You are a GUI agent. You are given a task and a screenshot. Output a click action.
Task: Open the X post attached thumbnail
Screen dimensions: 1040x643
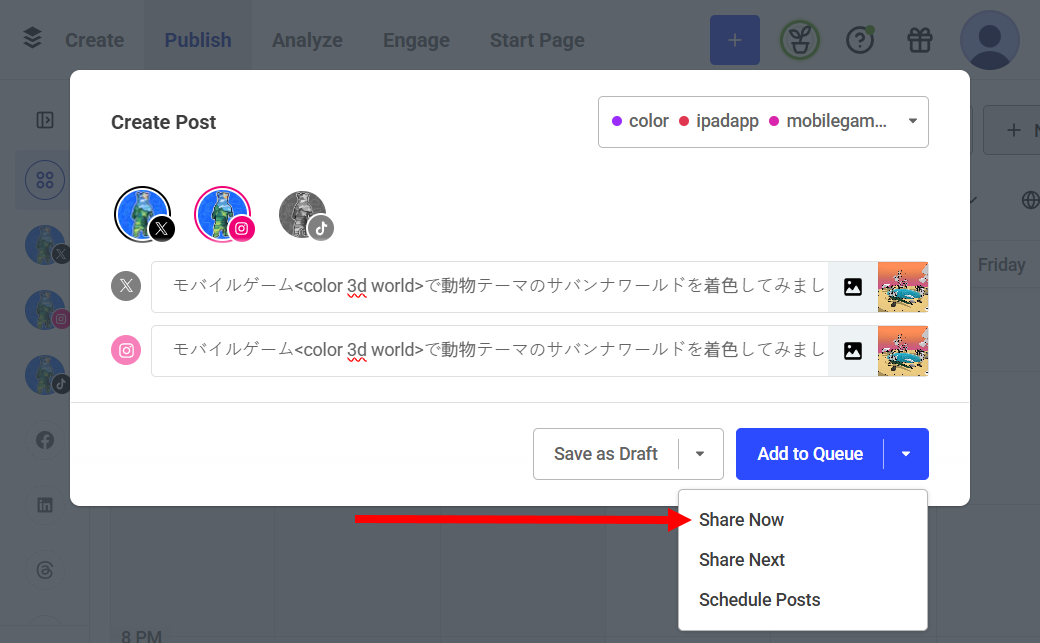click(903, 287)
